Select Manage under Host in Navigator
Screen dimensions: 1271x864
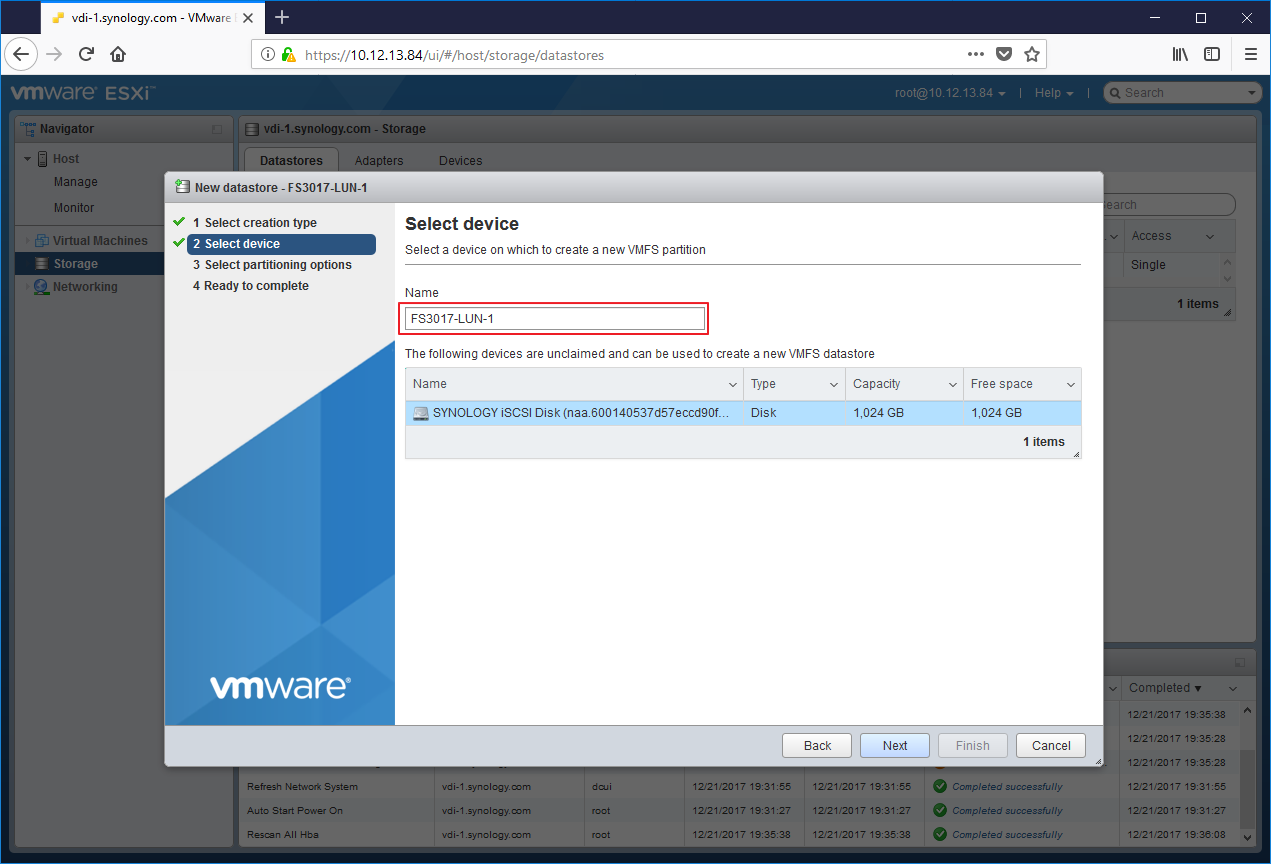tap(76, 182)
